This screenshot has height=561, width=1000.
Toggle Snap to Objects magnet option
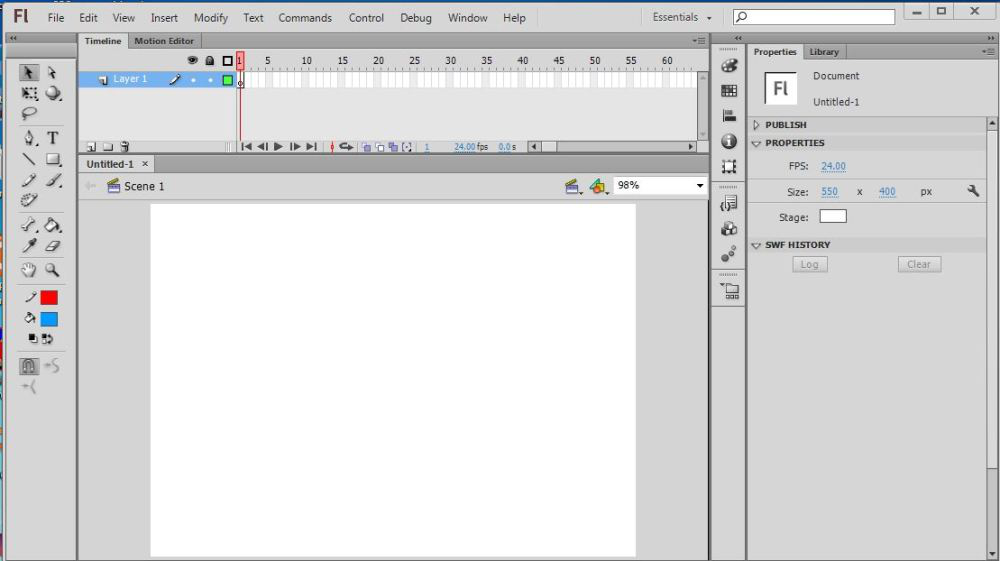(x=28, y=366)
